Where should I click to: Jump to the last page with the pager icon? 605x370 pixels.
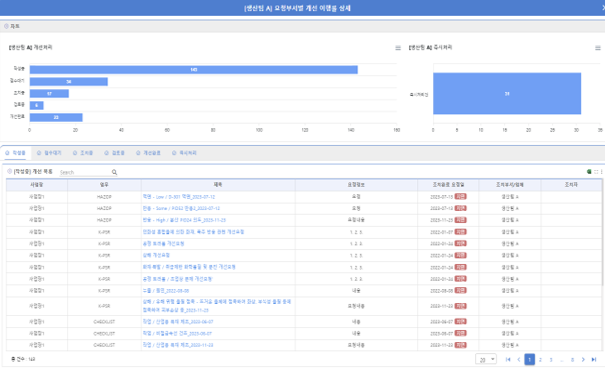[594, 360]
